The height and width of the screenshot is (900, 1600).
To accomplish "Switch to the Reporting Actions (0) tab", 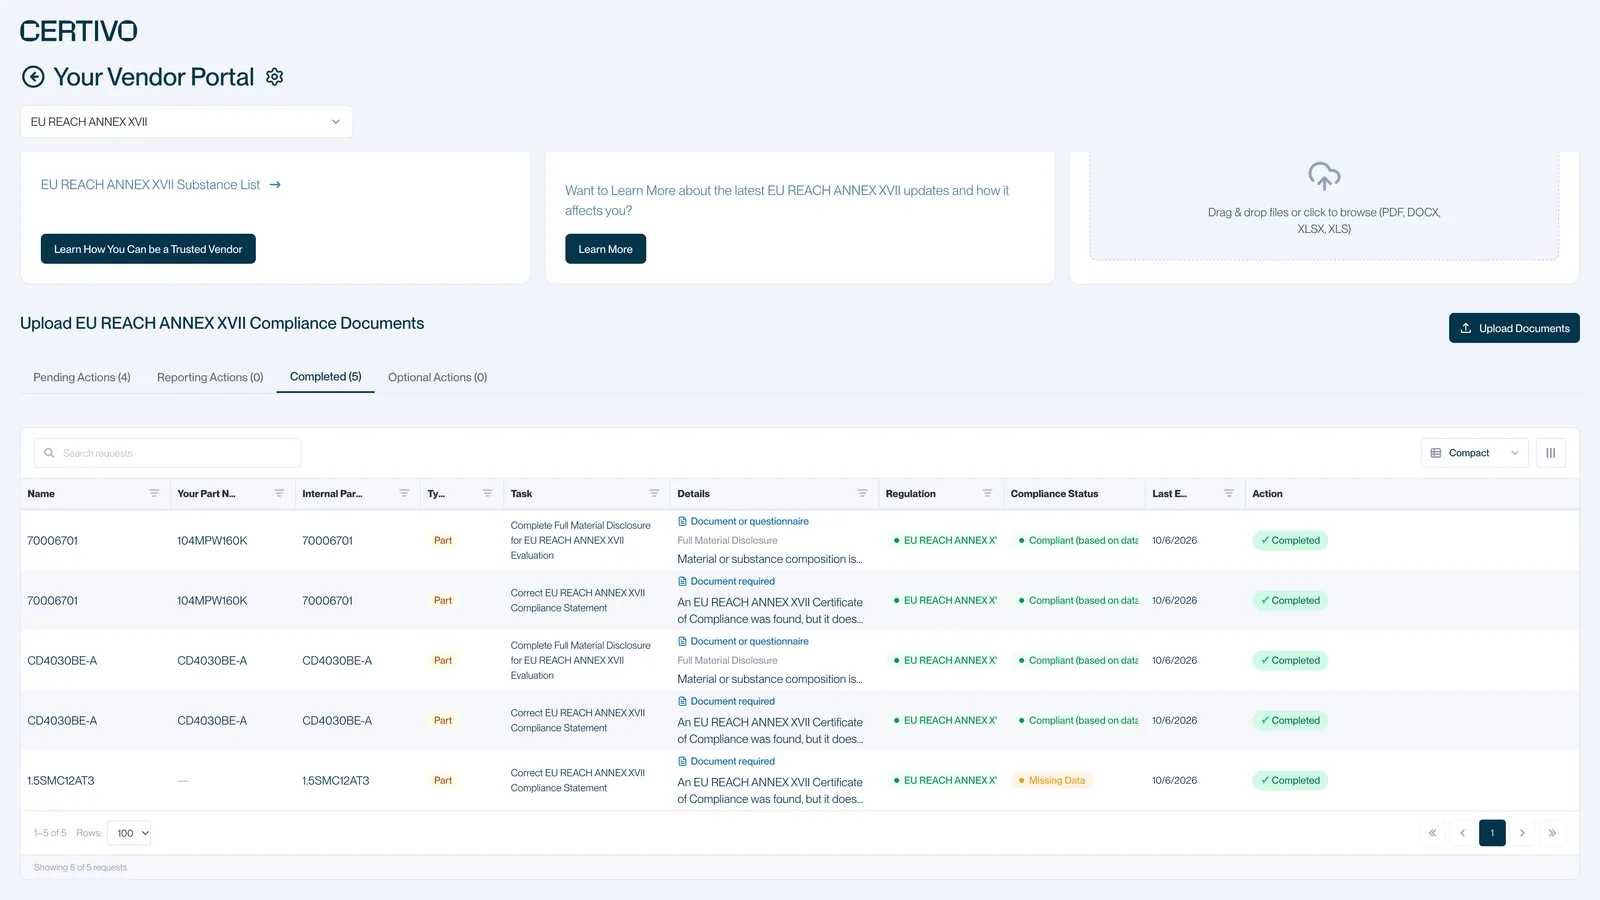I will coord(210,377).
